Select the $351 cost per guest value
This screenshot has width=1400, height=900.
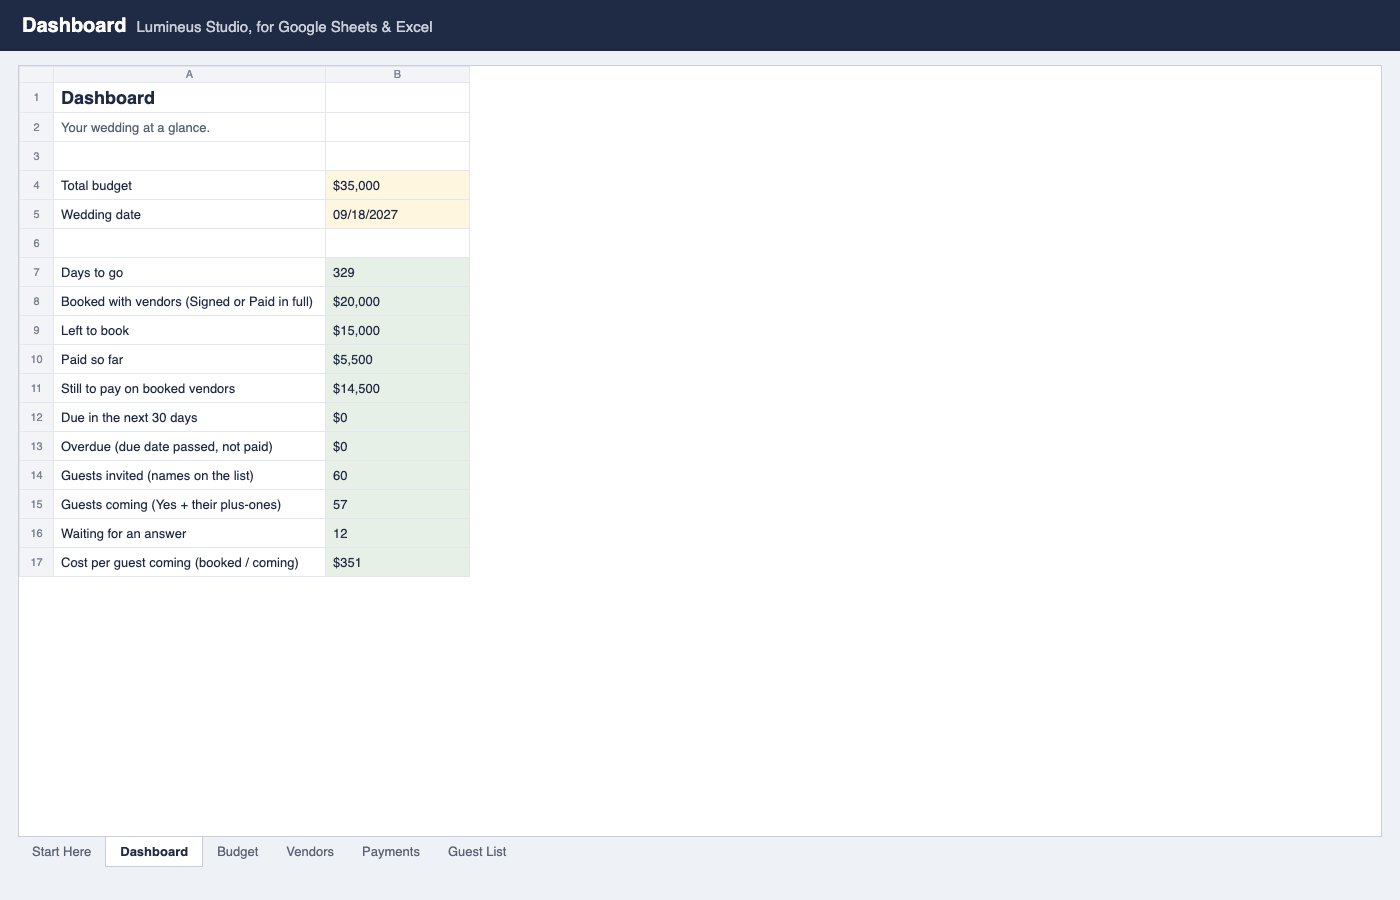tap(397, 562)
